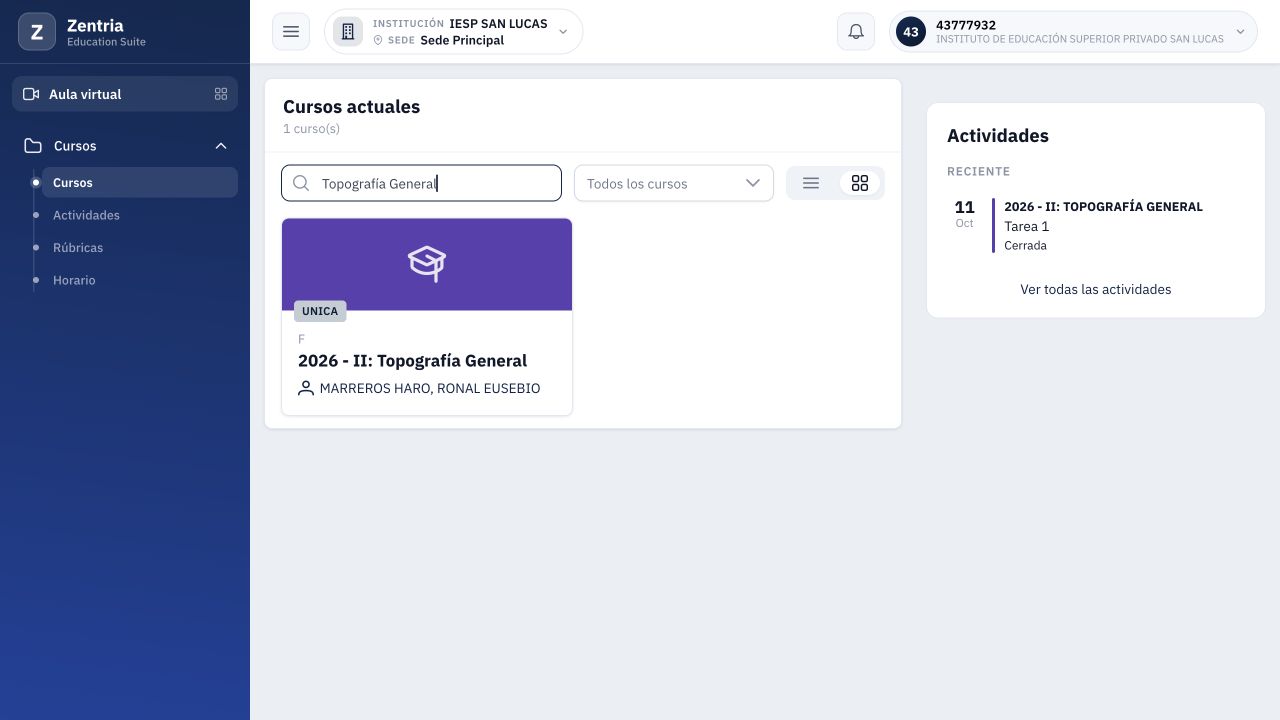Open the notifications bell
Image resolution: width=1280 pixels, height=720 pixels.
[x=856, y=32]
